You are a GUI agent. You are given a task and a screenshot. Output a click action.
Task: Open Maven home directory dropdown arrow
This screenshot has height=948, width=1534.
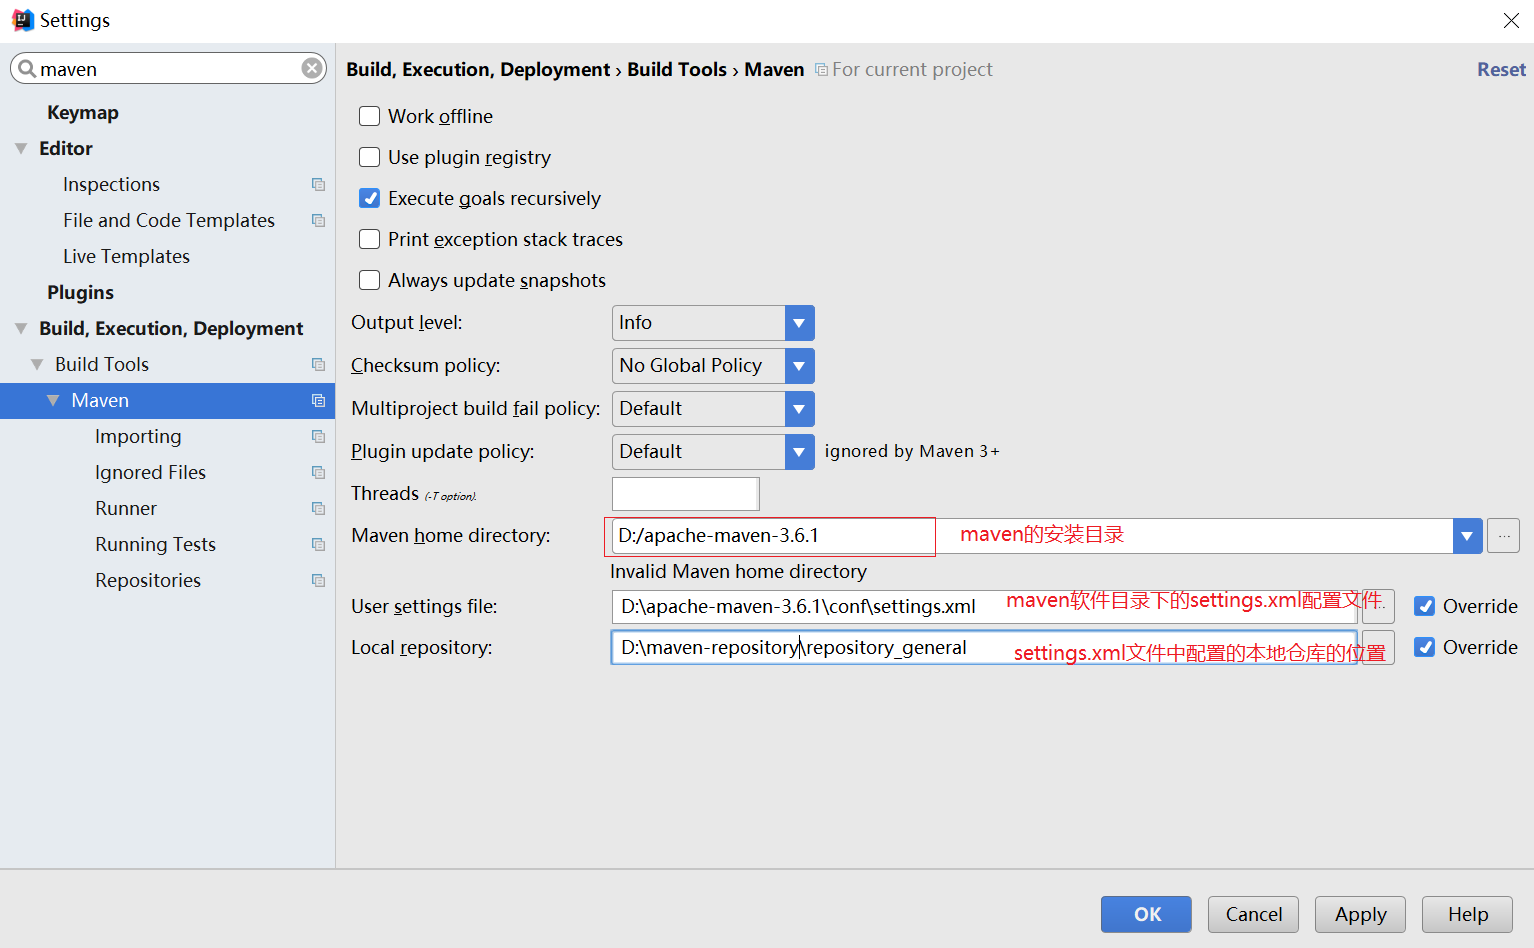pos(1467,536)
